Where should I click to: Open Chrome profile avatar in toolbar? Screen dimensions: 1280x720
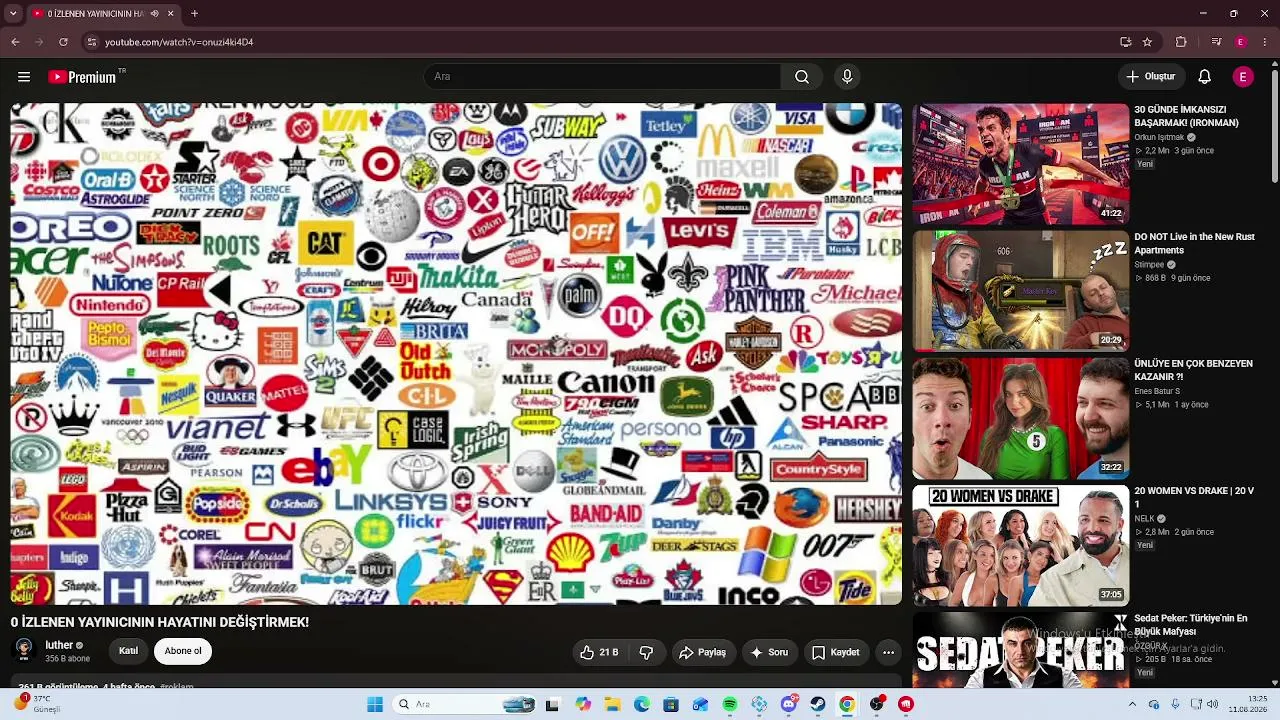(x=1241, y=42)
